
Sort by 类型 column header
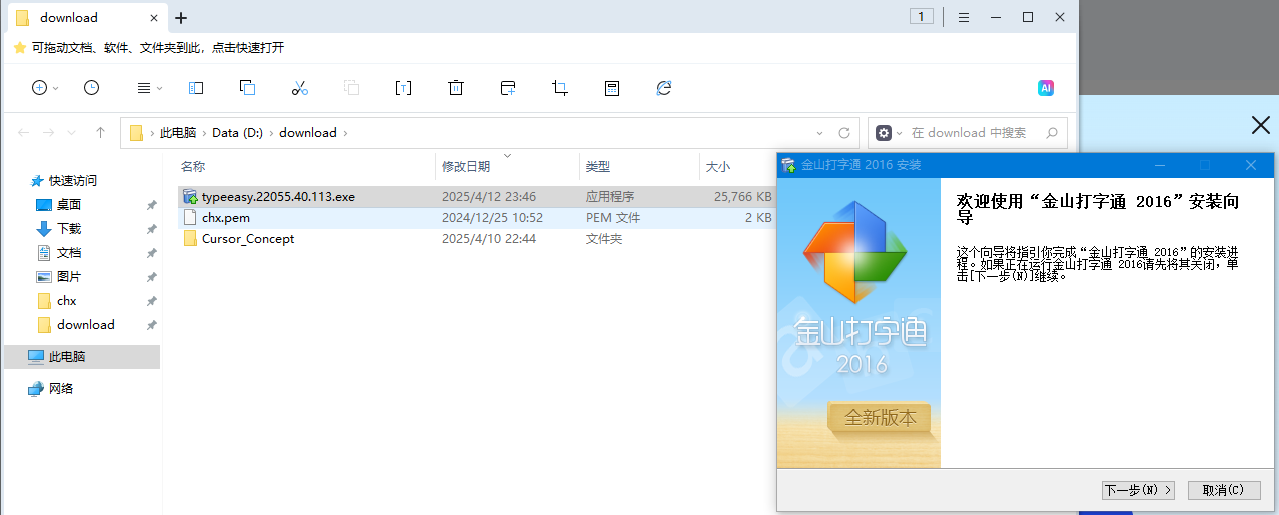click(x=598, y=167)
